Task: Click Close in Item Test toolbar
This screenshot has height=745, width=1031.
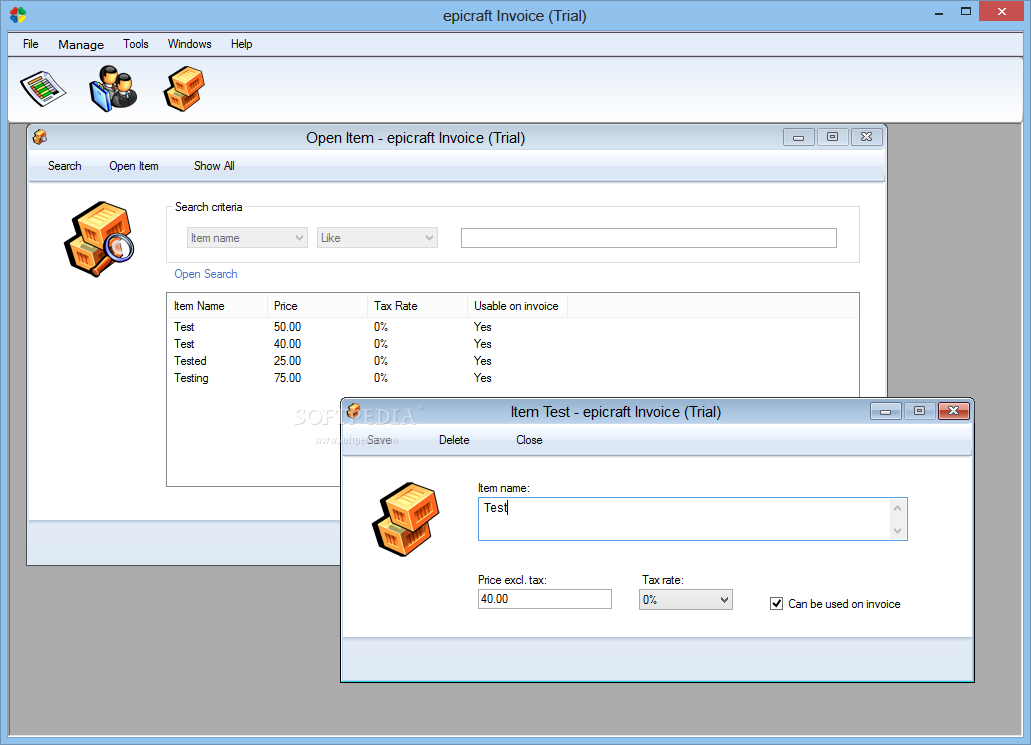Action: (x=529, y=440)
